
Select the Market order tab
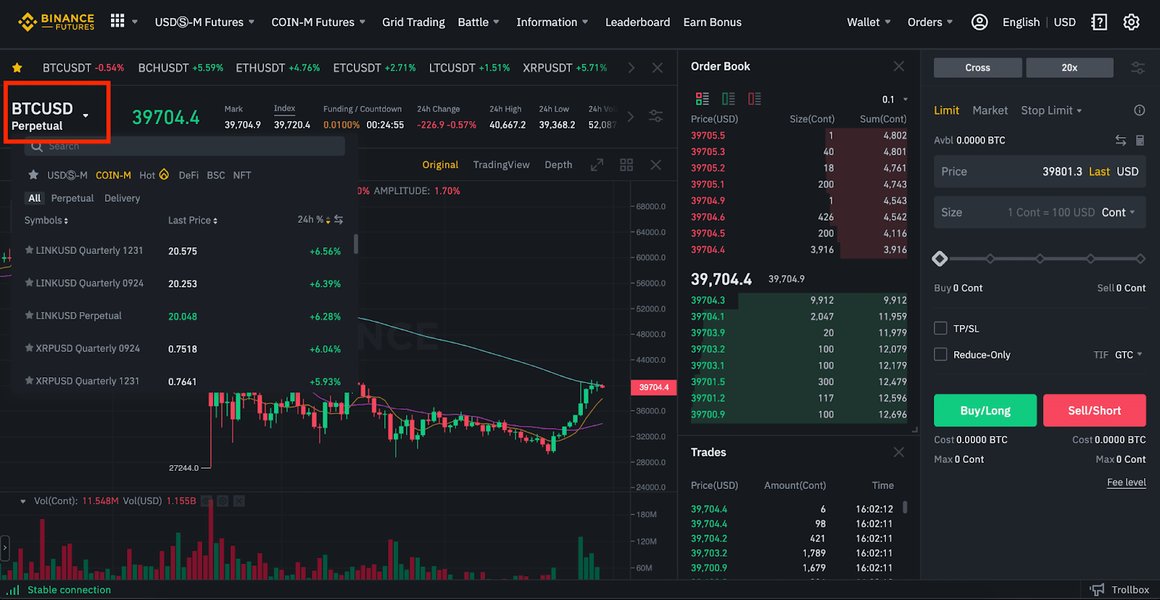tap(990, 110)
